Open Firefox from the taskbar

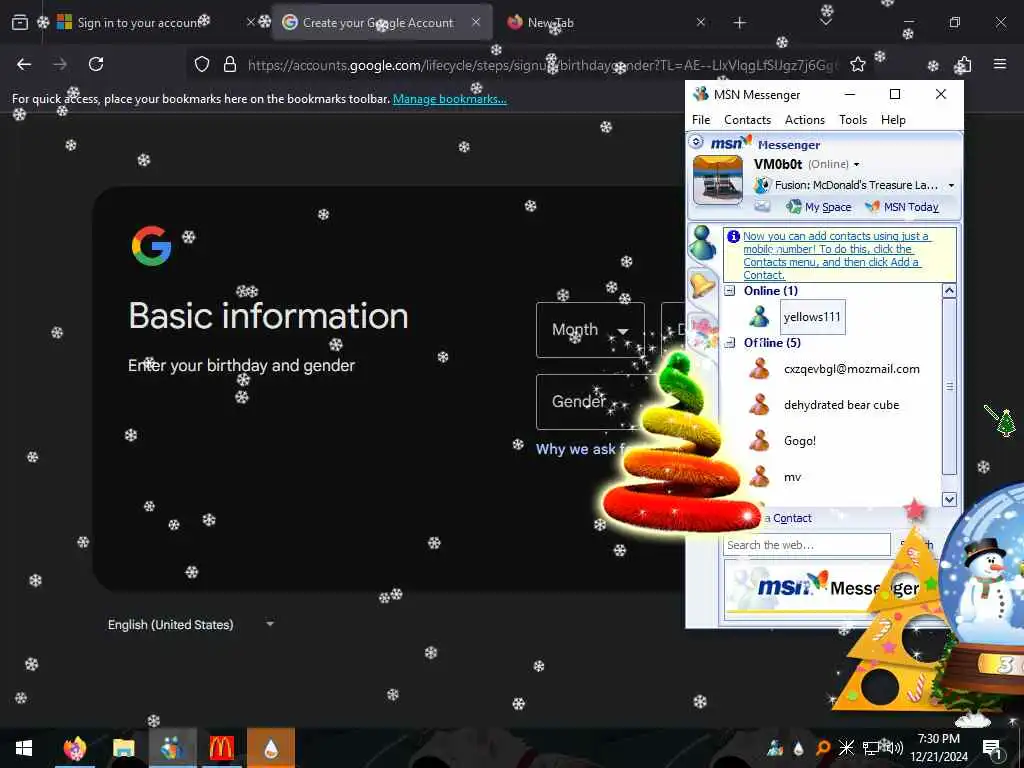tap(75, 748)
